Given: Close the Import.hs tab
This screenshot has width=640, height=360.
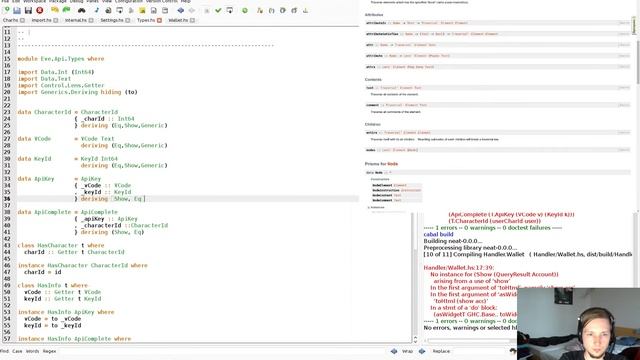Looking at the screenshot, I should pyautogui.click(x=56, y=20).
